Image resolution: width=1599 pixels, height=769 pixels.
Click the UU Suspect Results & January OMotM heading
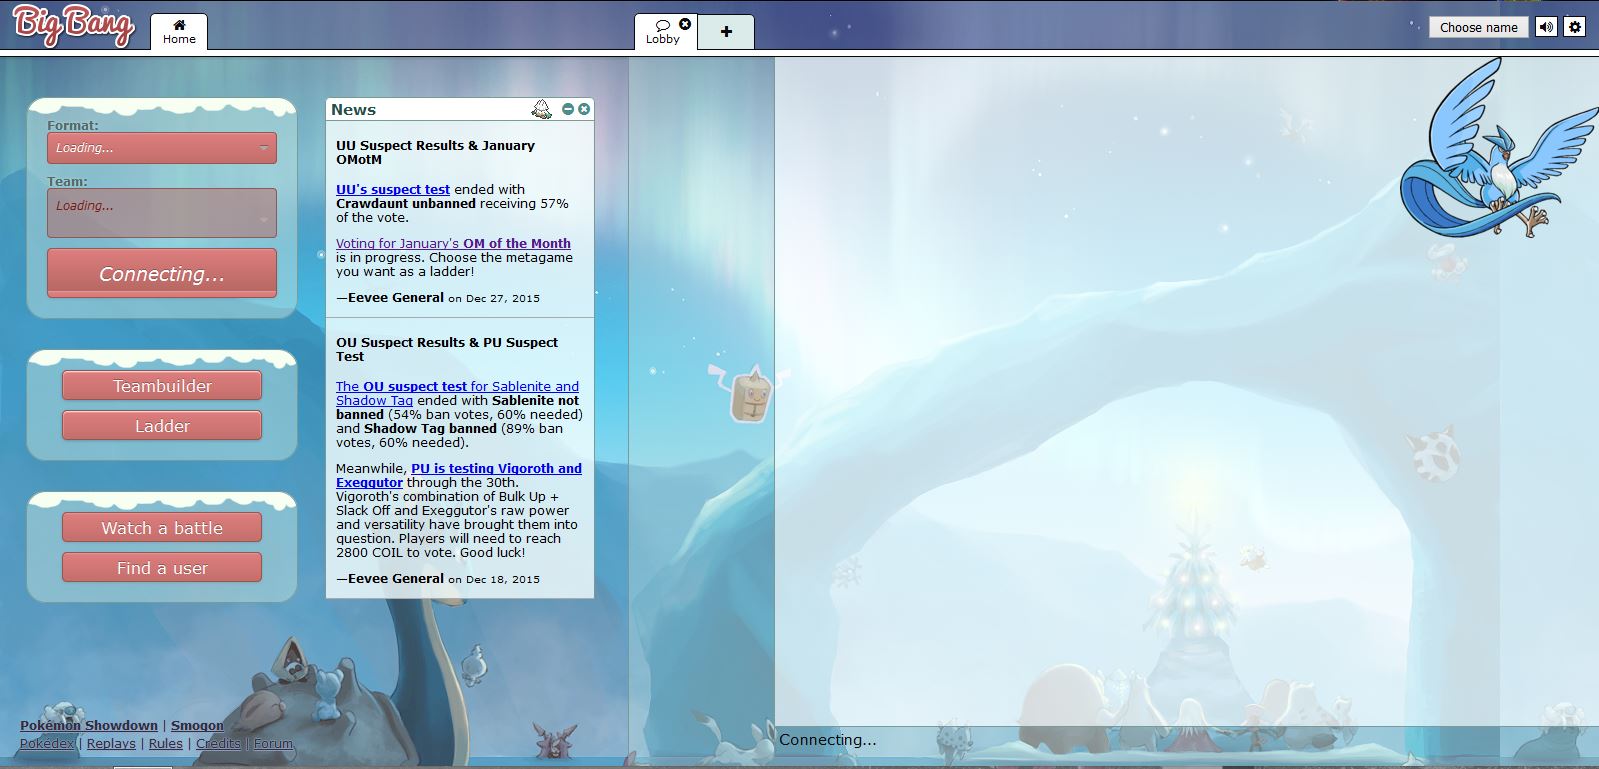tap(435, 152)
